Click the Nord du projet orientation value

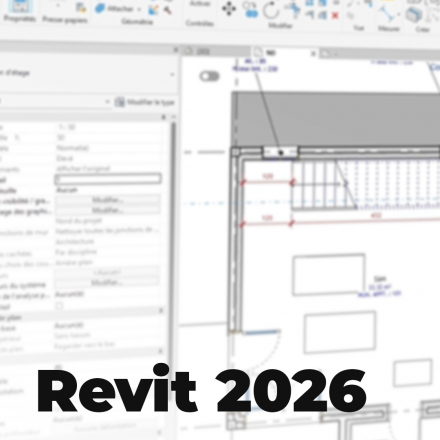[79, 221]
